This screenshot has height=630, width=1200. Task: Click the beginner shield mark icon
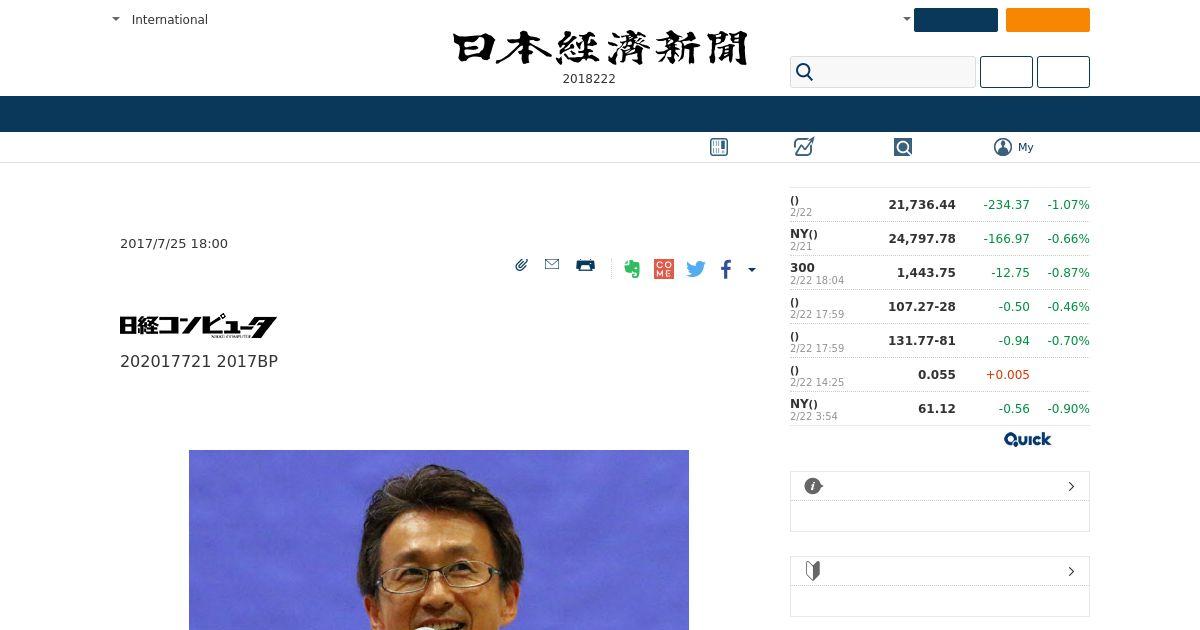(813, 571)
